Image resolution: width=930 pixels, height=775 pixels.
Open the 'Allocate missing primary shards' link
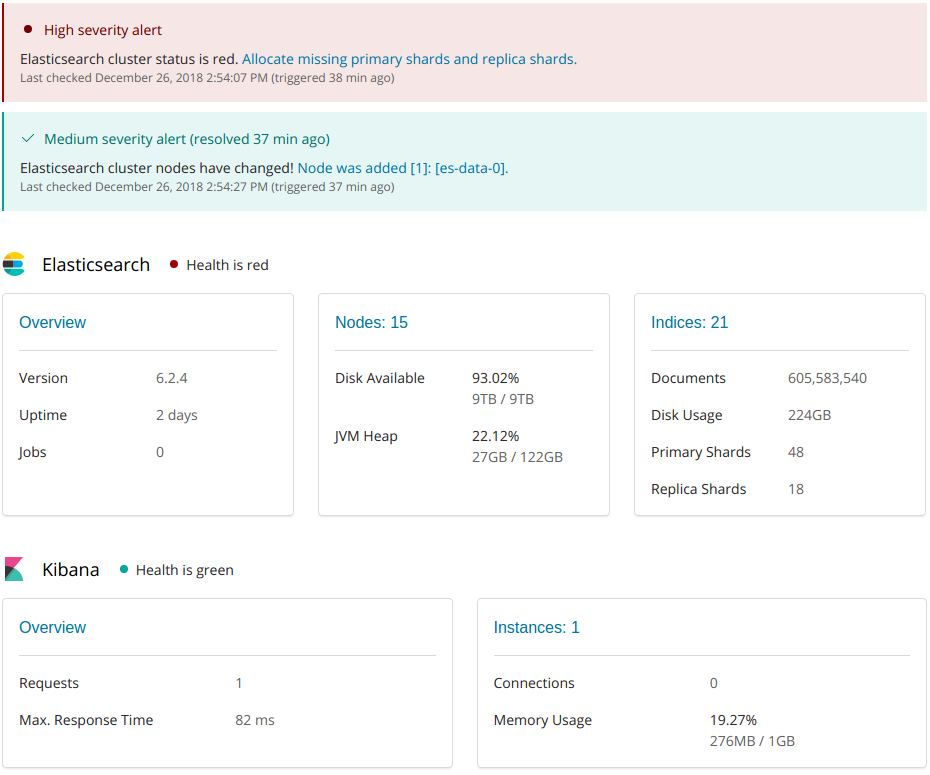pos(408,59)
